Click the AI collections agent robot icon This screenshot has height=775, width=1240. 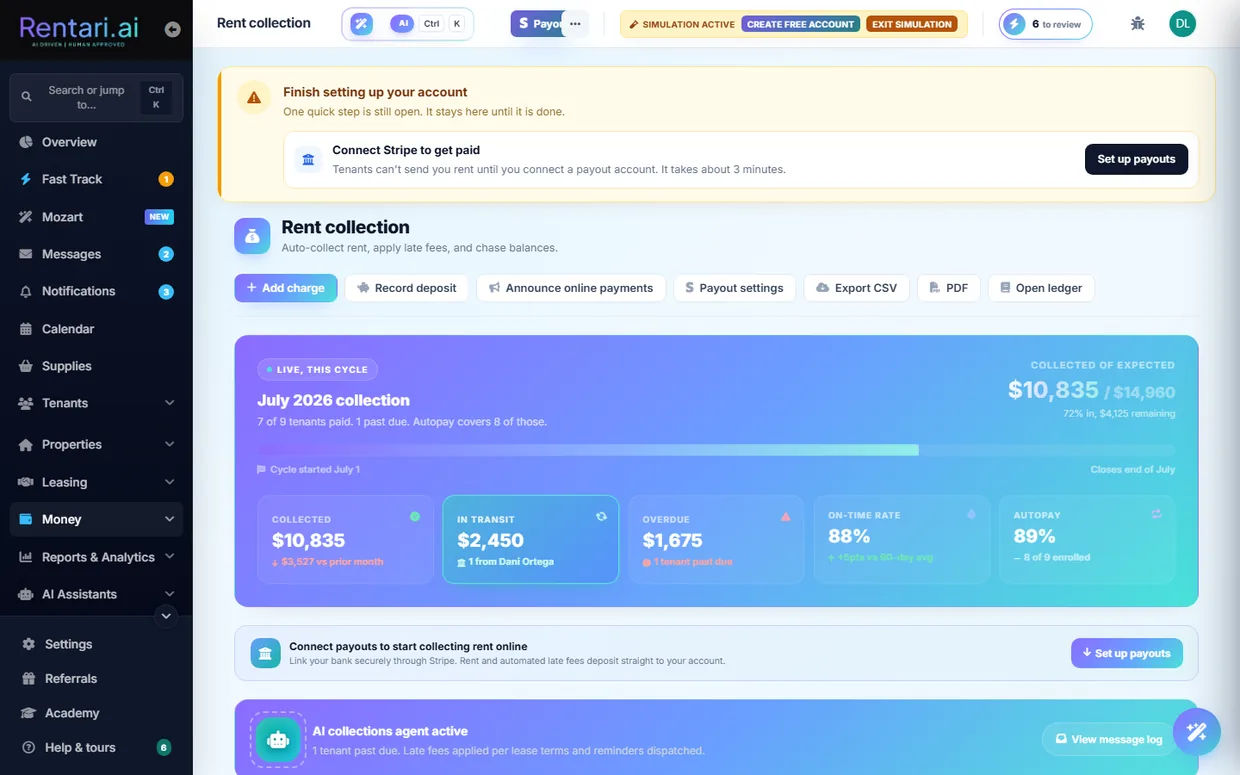[278, 740]
